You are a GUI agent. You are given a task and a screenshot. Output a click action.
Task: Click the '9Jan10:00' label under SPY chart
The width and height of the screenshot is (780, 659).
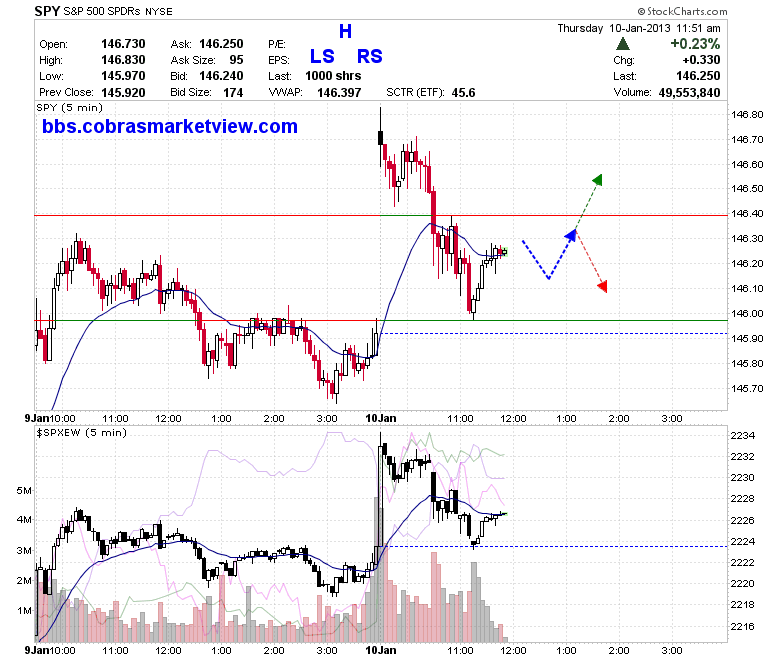pyautogui.click(x=50, y=418)
